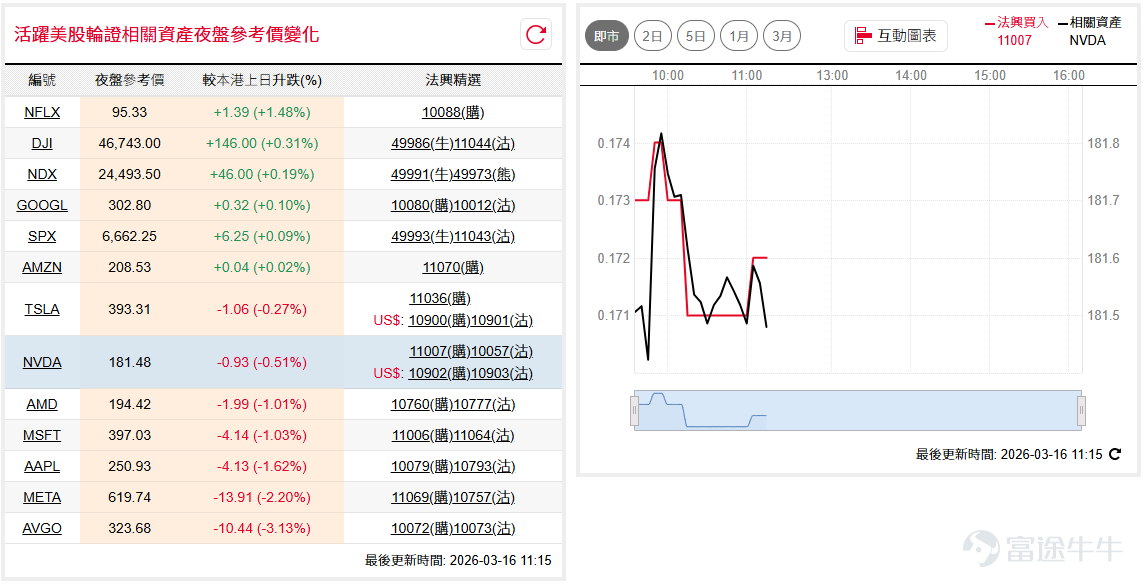Open the MSFT underlying link
This screenshot has width=1143, height=585.
pyautogui.click(x=42, y=435)
